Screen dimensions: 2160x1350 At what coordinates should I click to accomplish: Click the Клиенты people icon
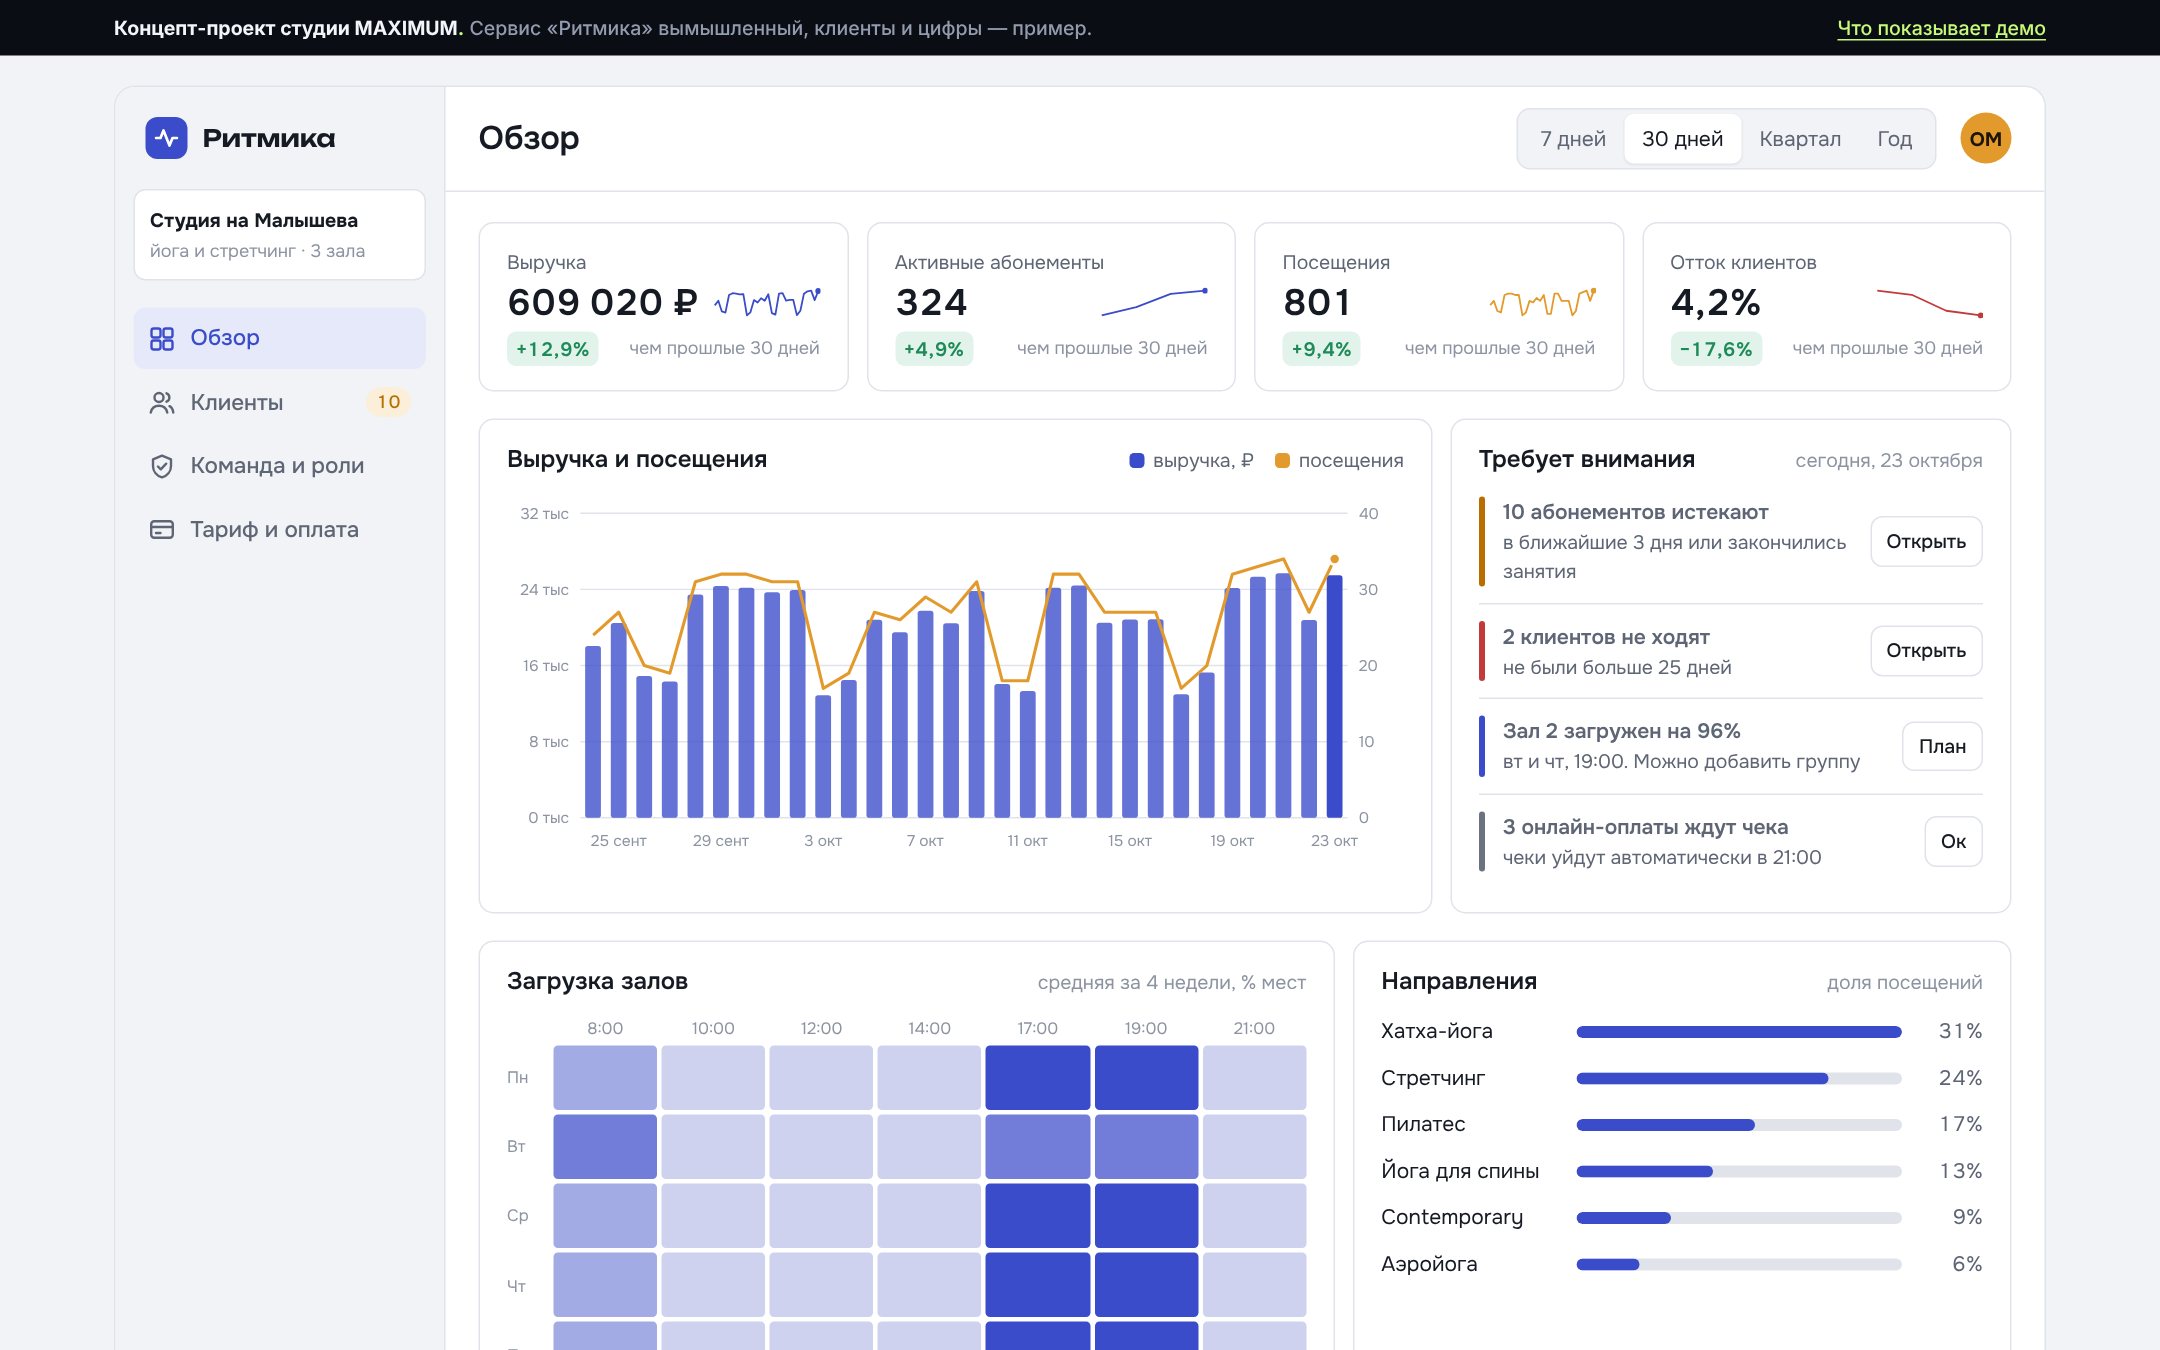[162, 402]
